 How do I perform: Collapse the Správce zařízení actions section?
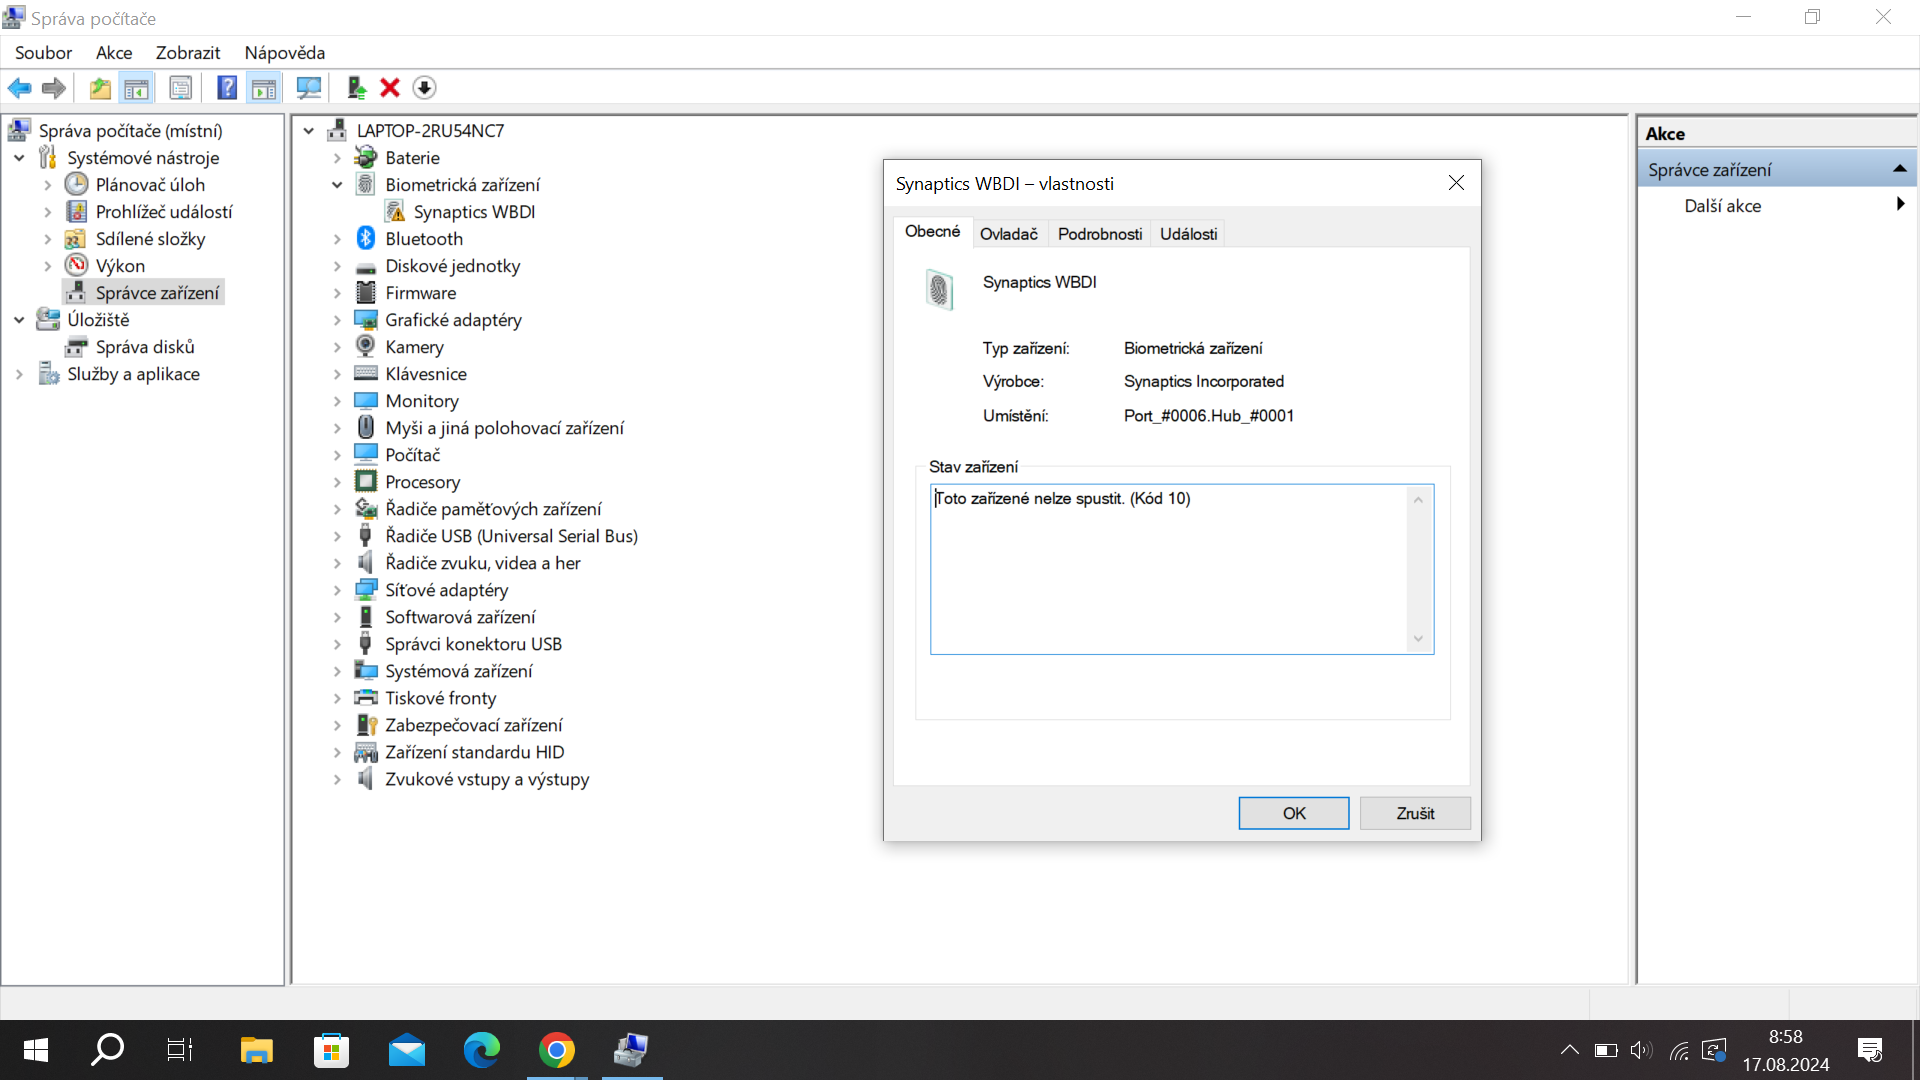pos(1899,170)
